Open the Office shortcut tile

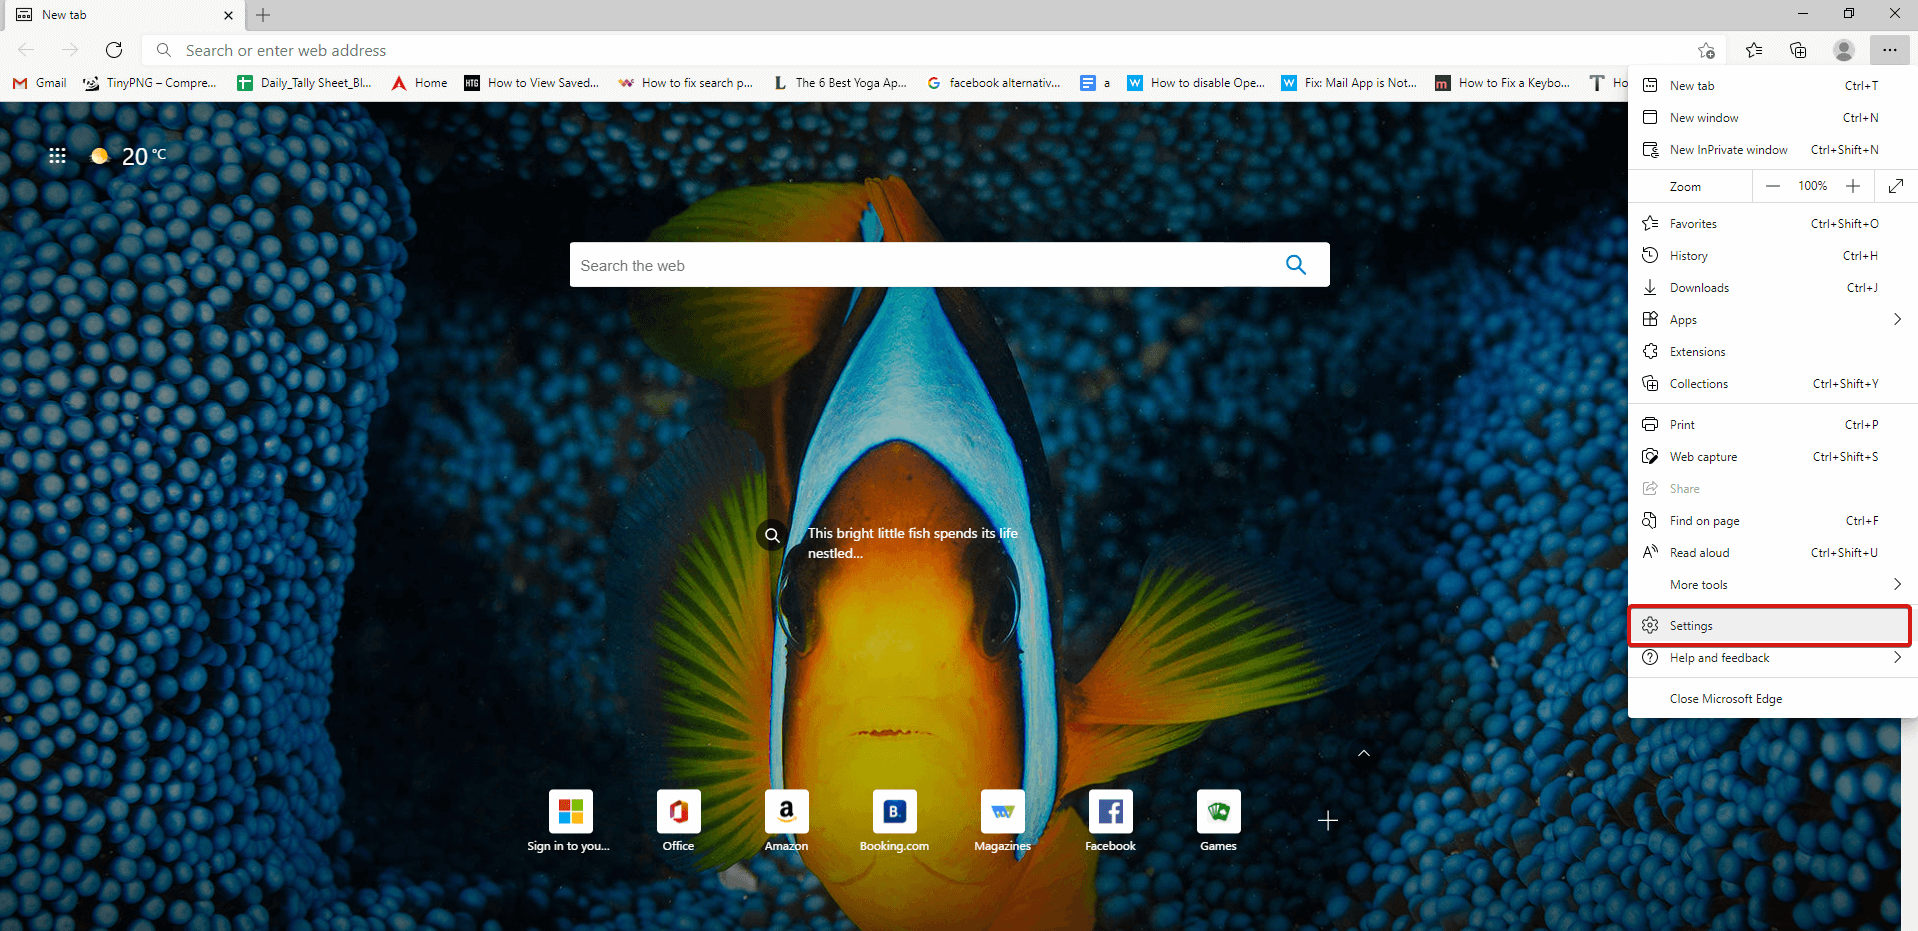point(678,812)
